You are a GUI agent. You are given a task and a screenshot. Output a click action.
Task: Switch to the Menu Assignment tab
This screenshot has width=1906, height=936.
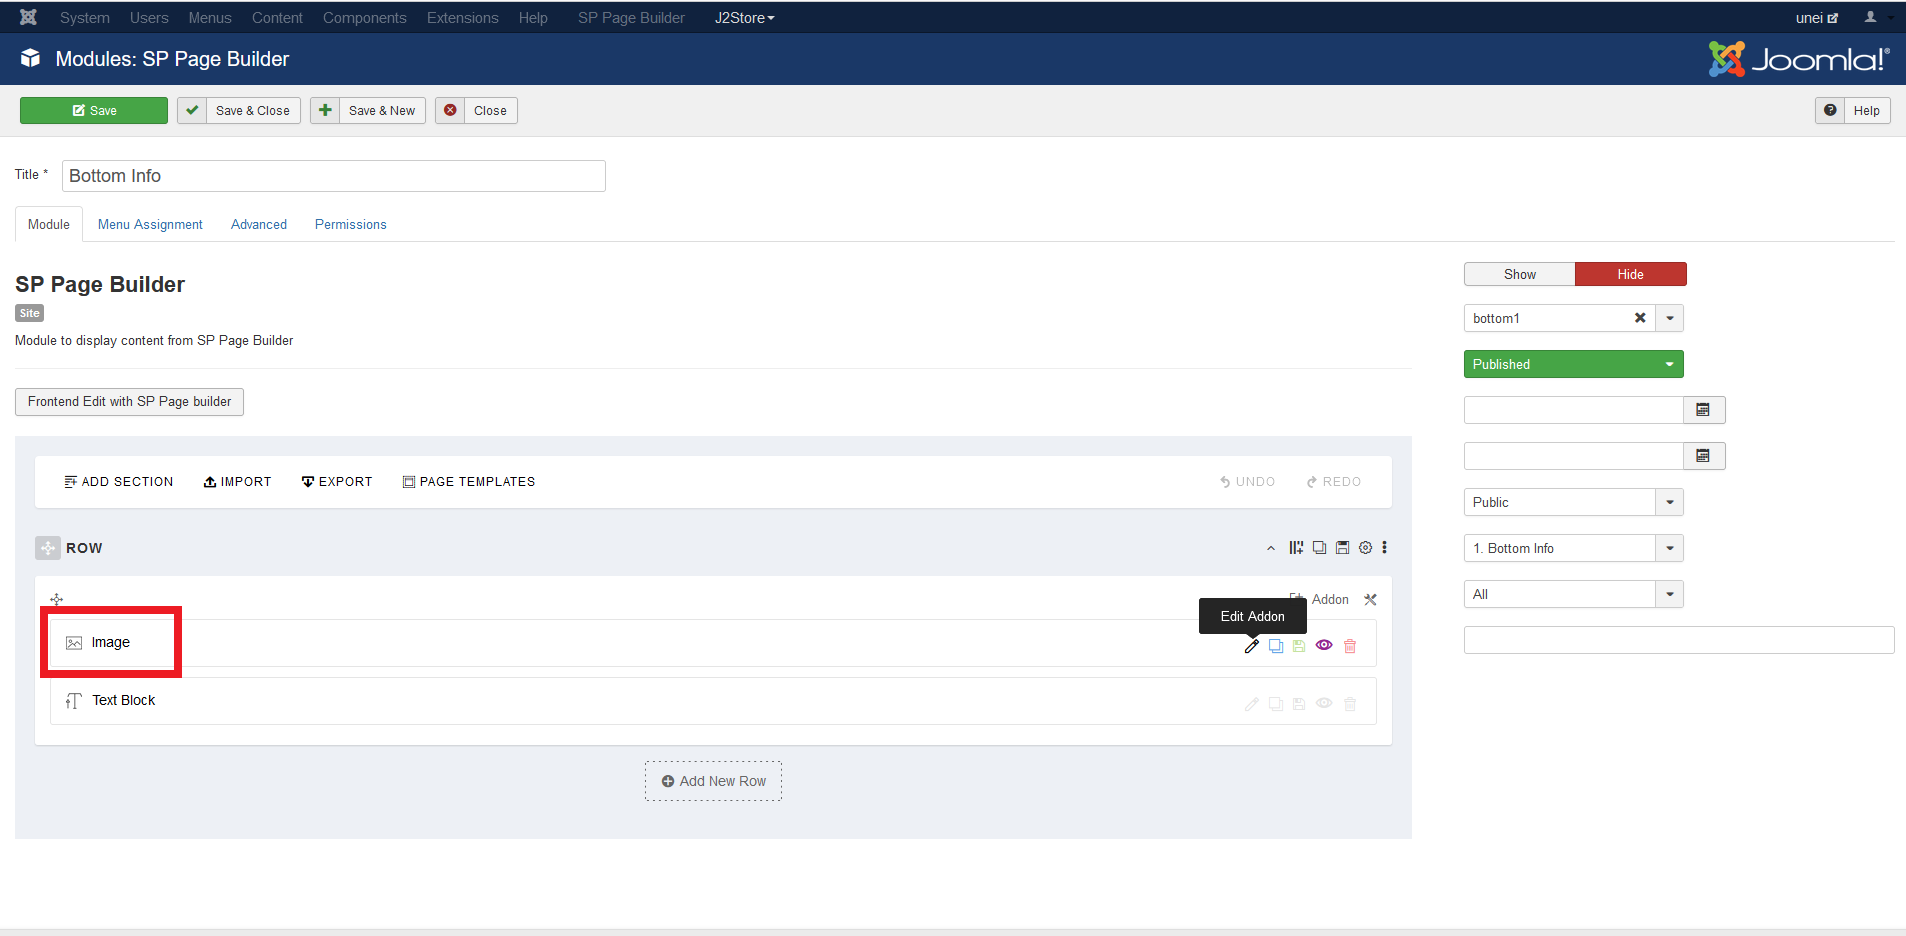(x=150, y=225)
